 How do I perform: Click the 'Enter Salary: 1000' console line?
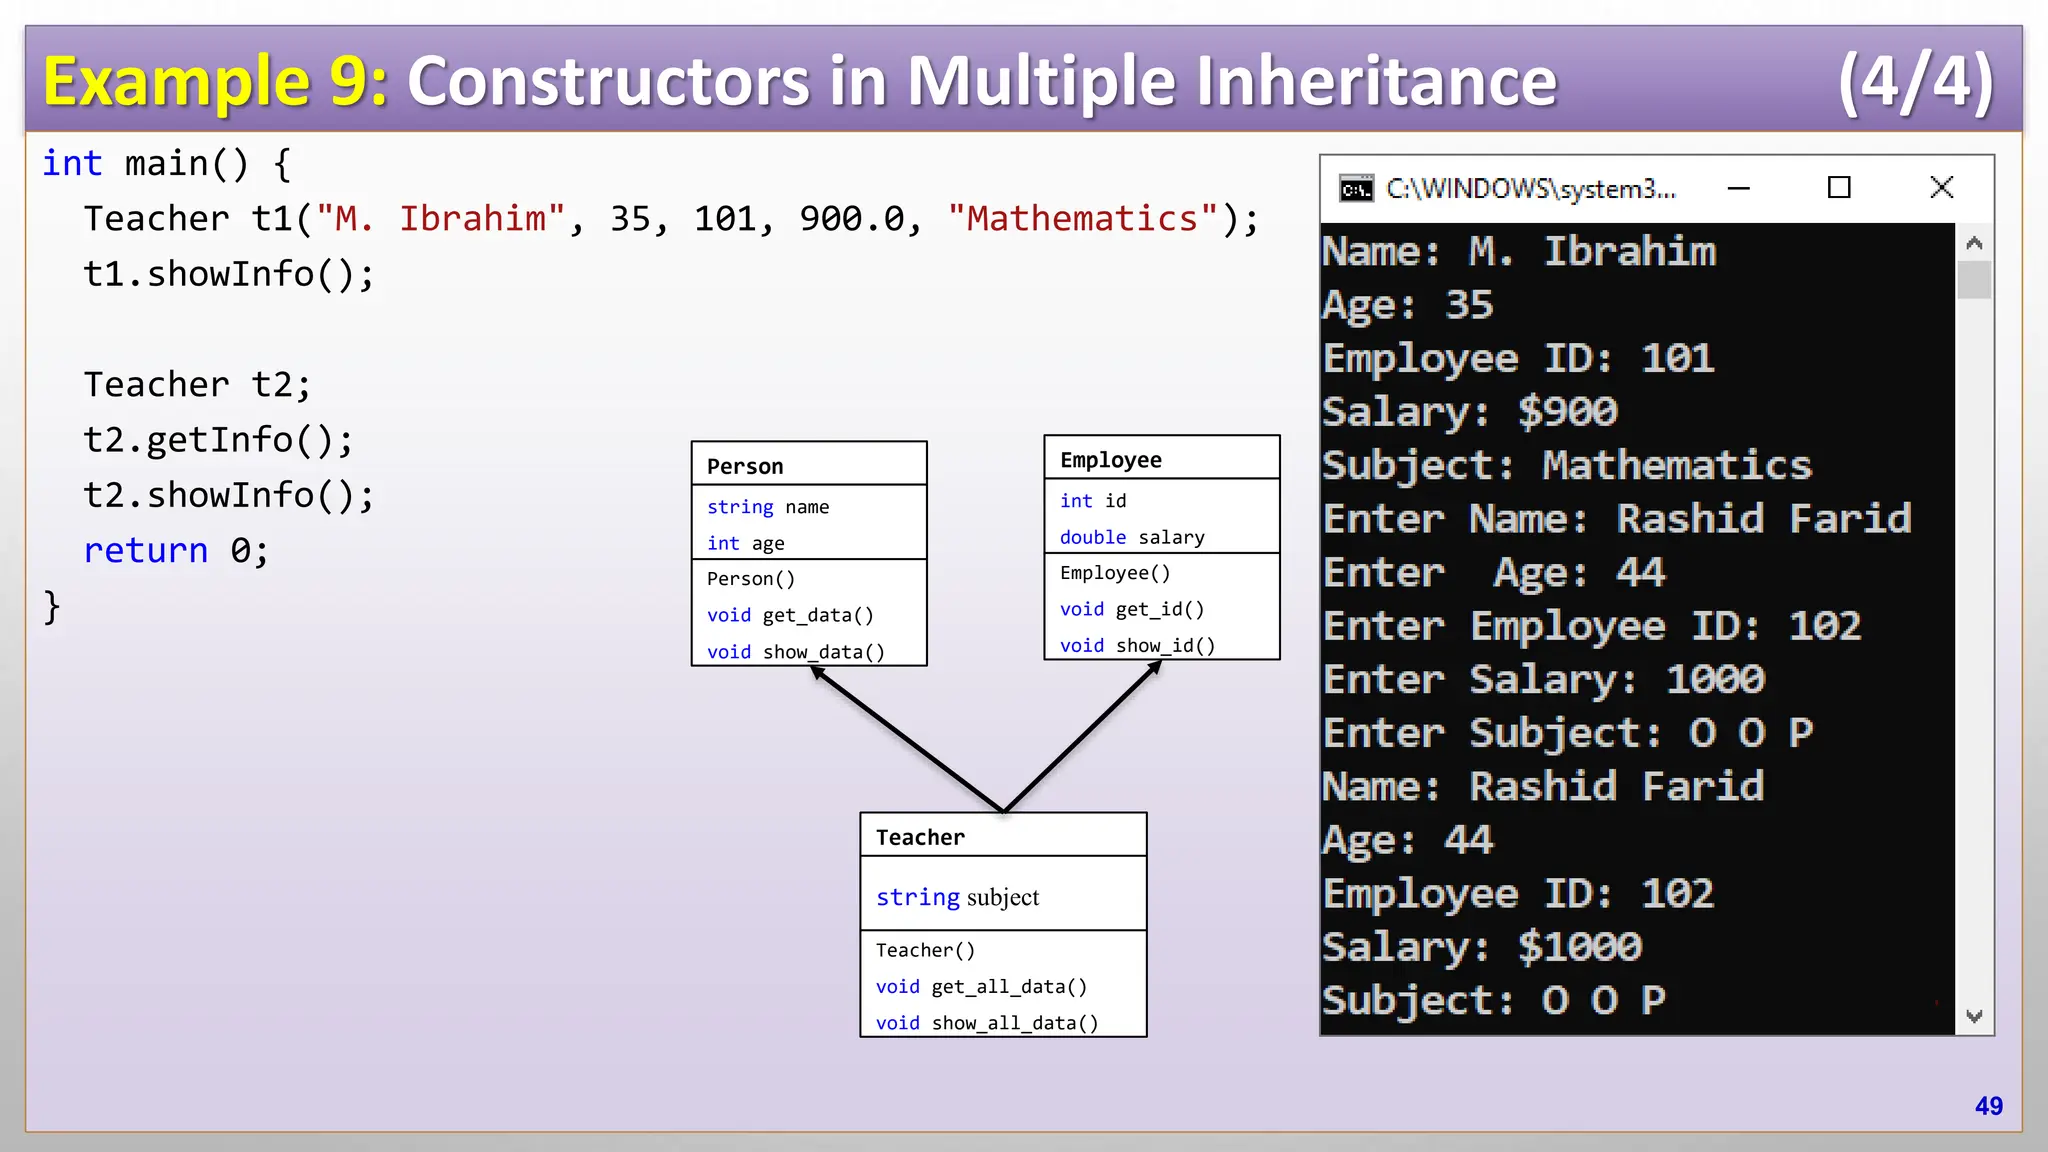pos(1543,680)
